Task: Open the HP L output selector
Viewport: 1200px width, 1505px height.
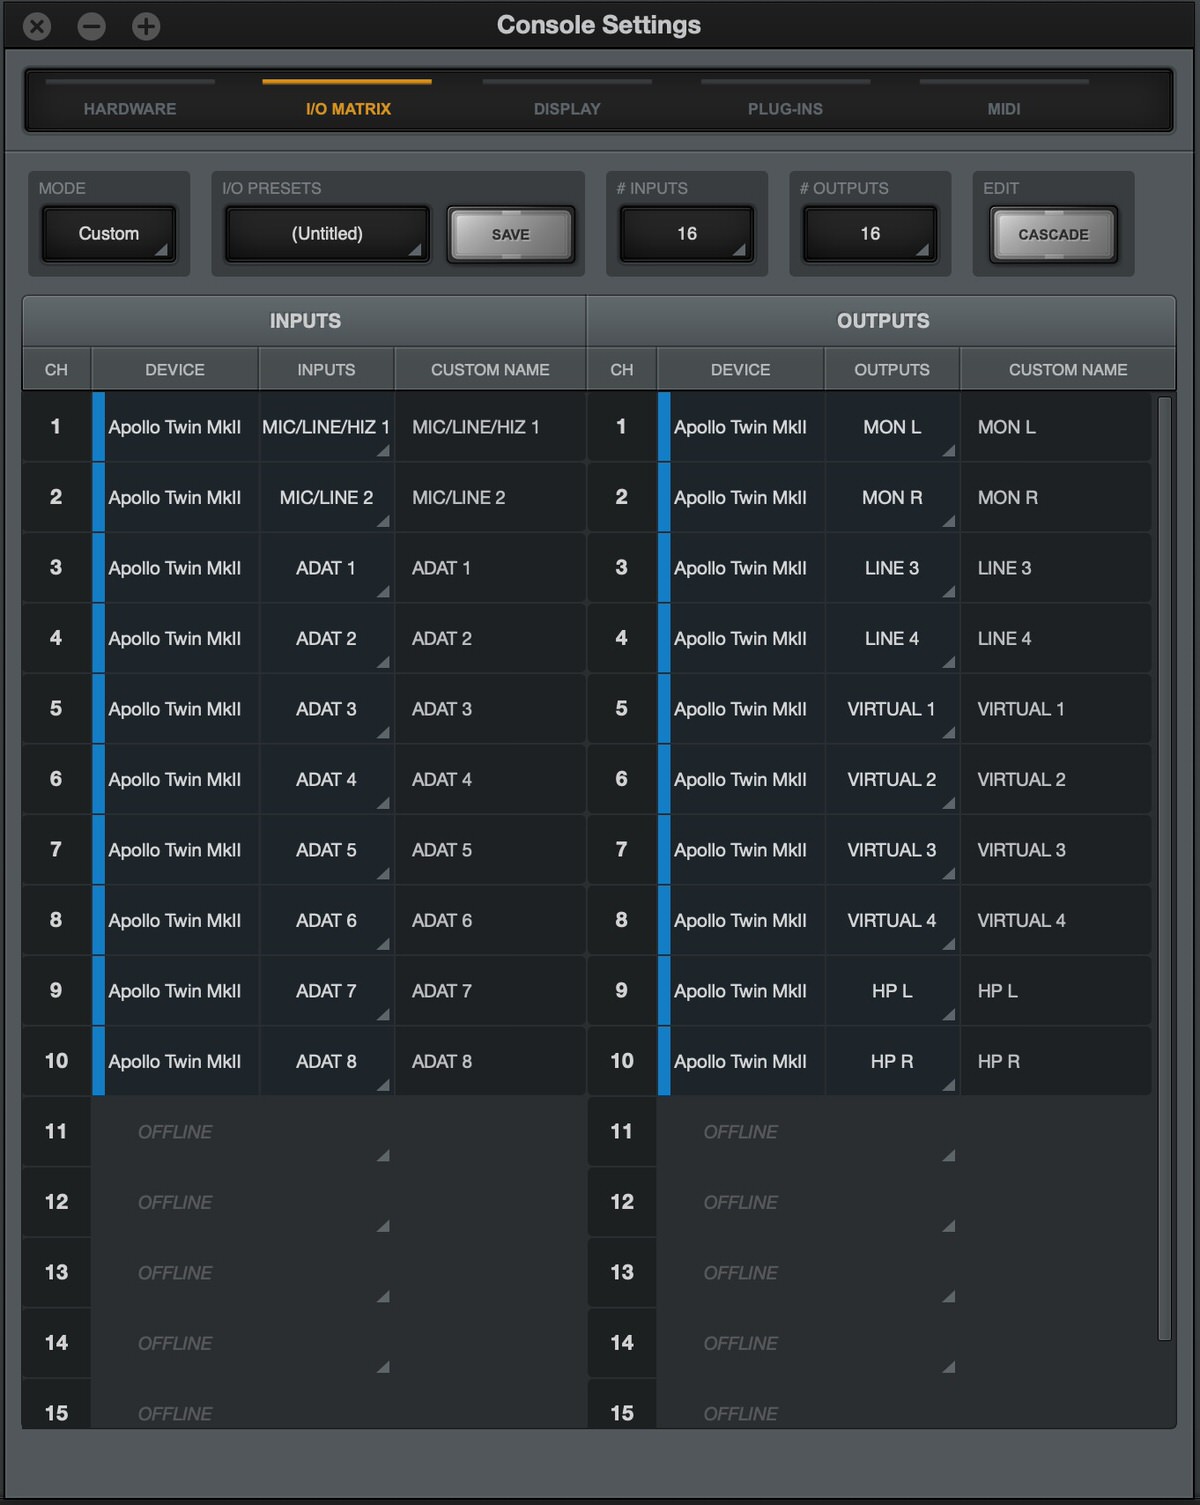Action: coord(892,991)
